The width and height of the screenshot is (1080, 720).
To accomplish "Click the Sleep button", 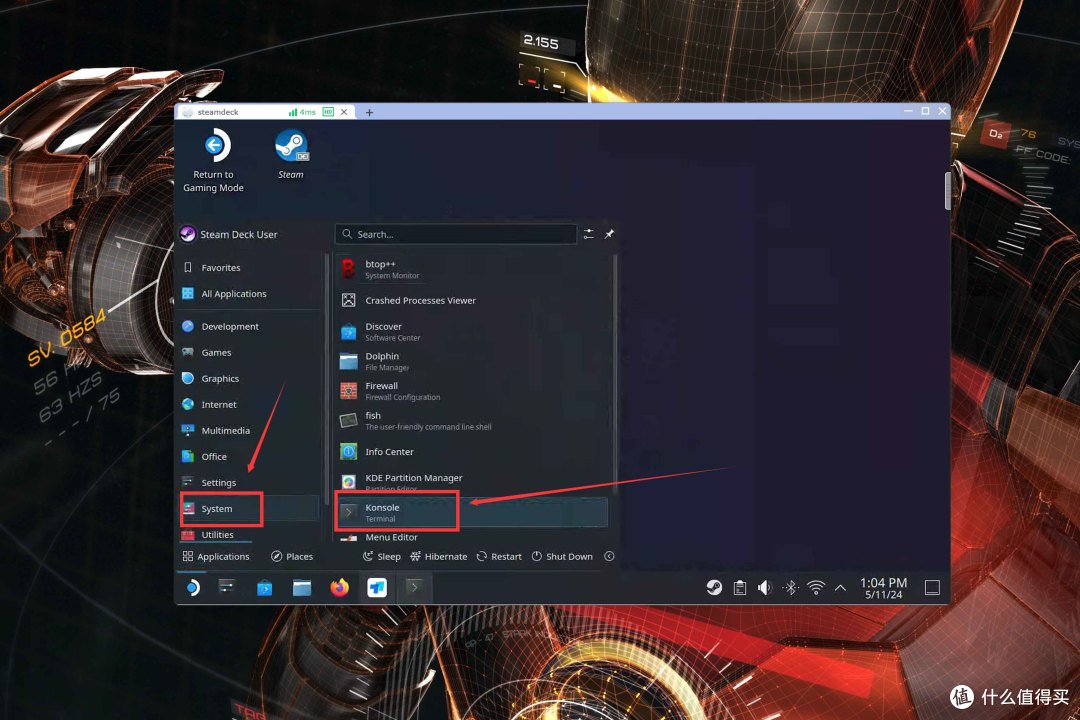I will click(x=382, y=557).
